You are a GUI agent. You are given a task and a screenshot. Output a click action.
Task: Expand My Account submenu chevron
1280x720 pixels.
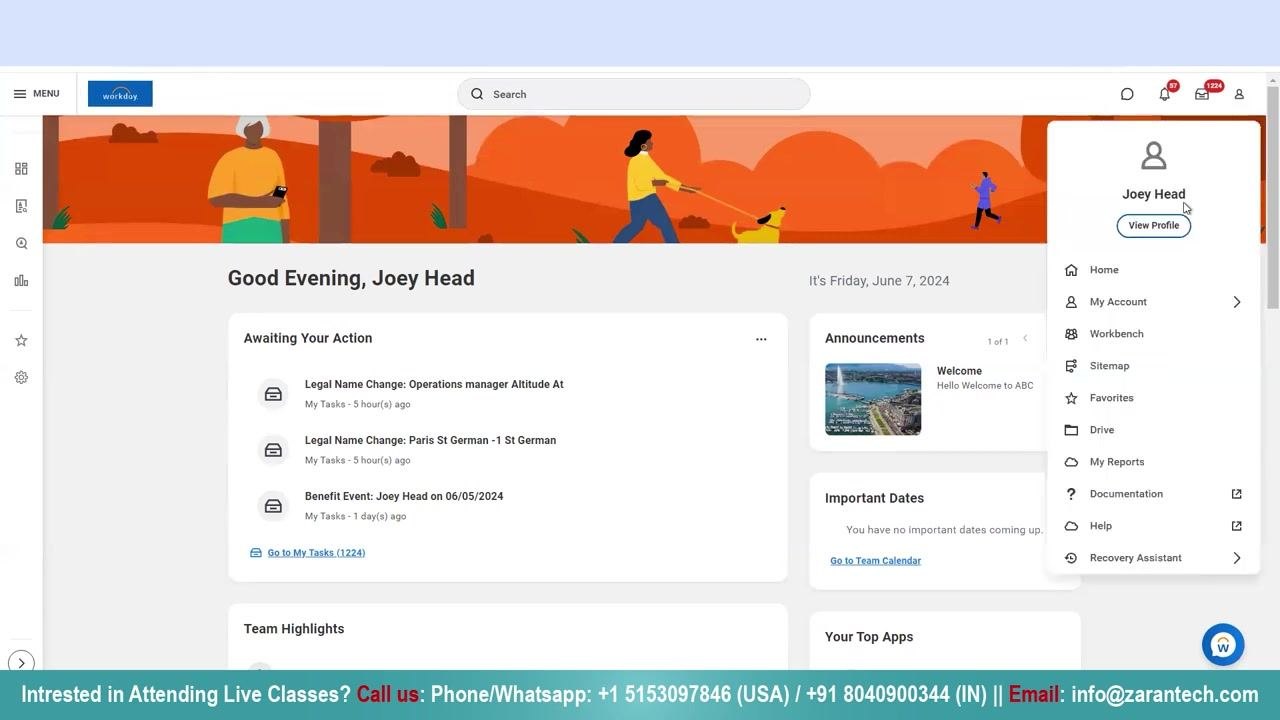[x=1237, y=302]
